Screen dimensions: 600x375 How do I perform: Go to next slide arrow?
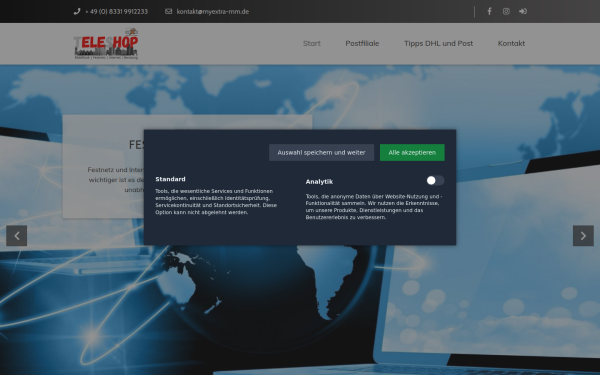pos(583,236)
